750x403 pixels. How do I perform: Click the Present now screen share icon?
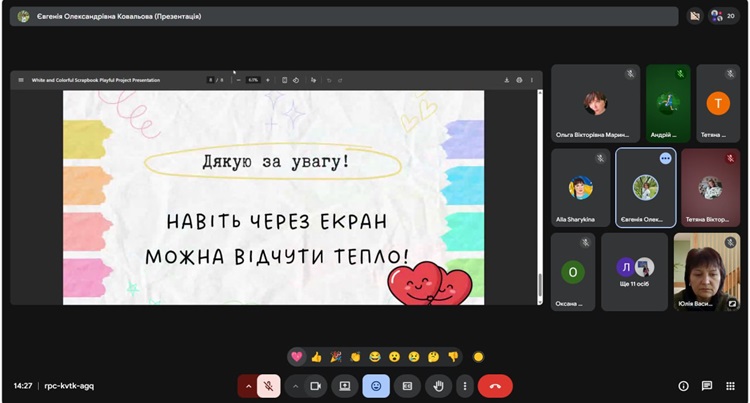click(x=345, y=386)
